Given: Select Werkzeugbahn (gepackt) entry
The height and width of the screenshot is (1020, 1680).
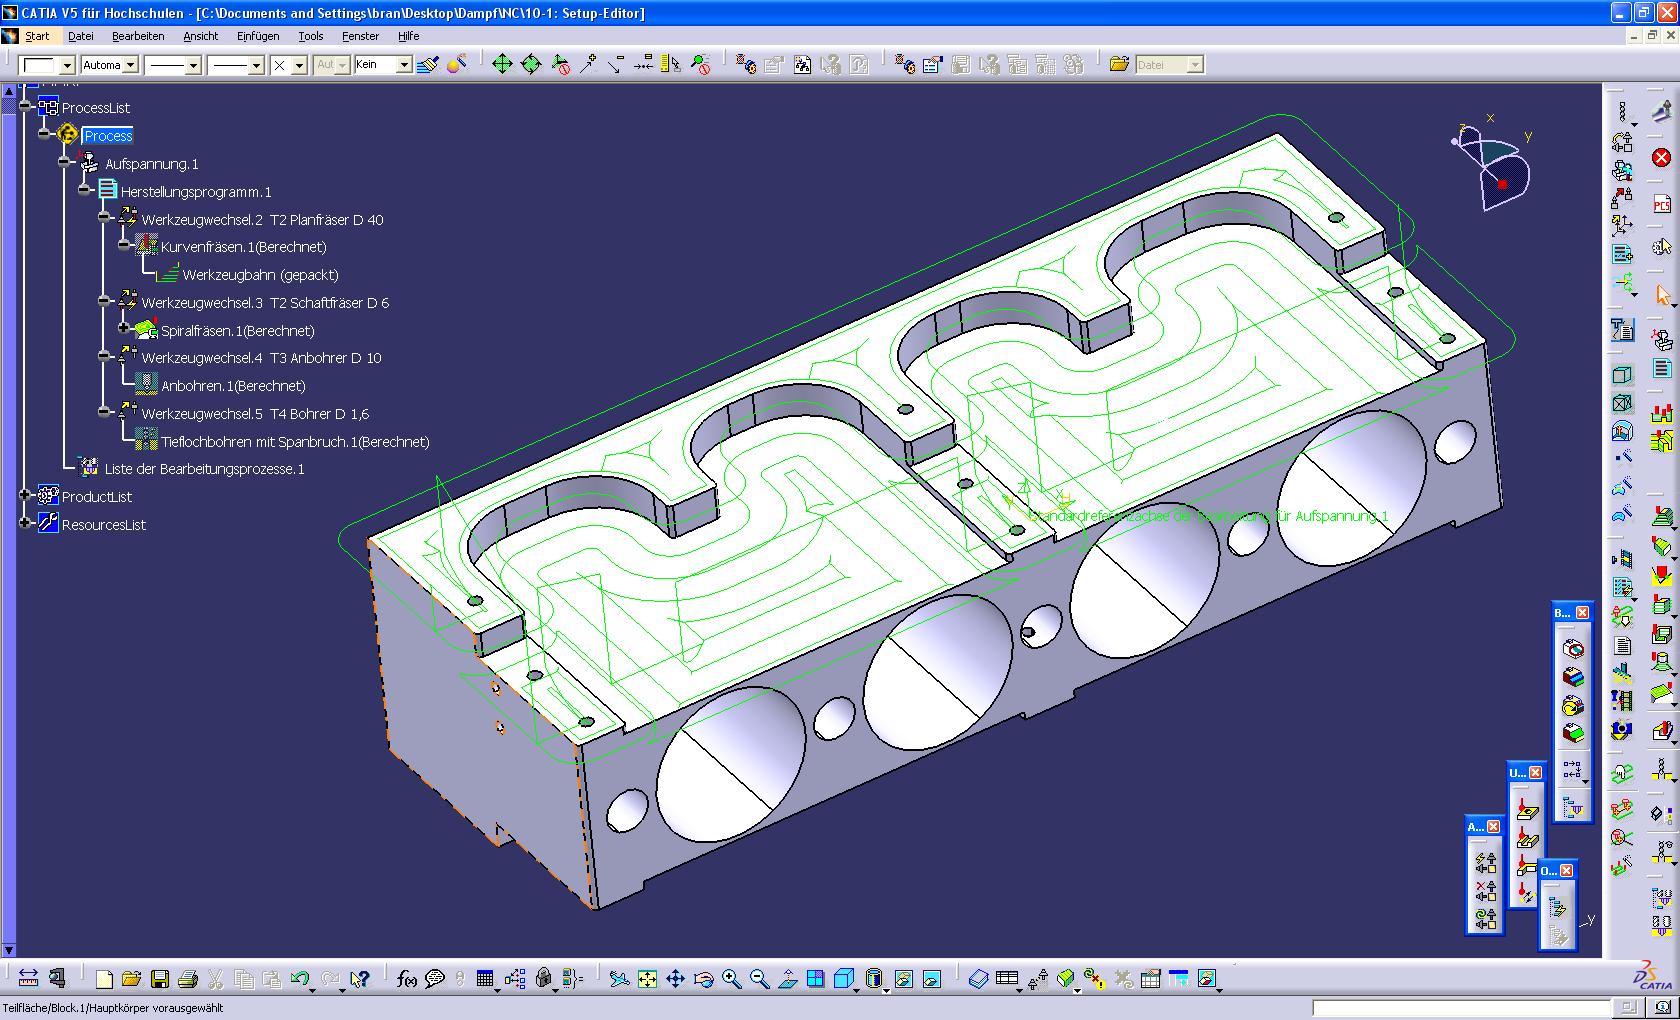Looking at the screenshot, I should pos(261,275).
